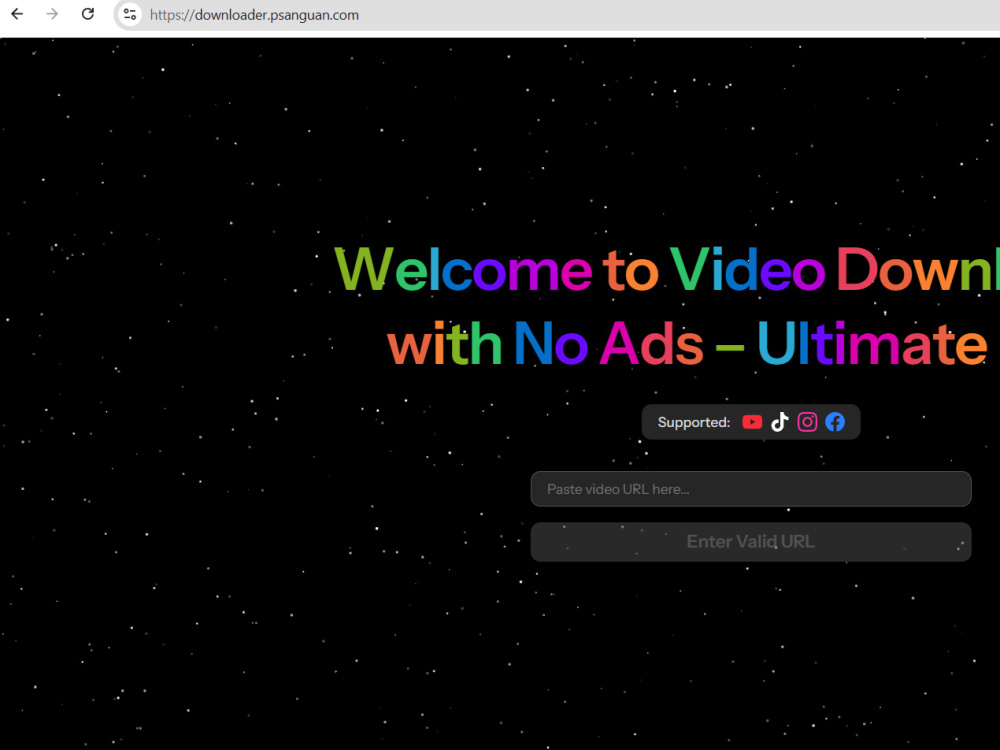Focus the Paste video URL here field
Screen dimensions: 1000x750
(x=751, y=489)
